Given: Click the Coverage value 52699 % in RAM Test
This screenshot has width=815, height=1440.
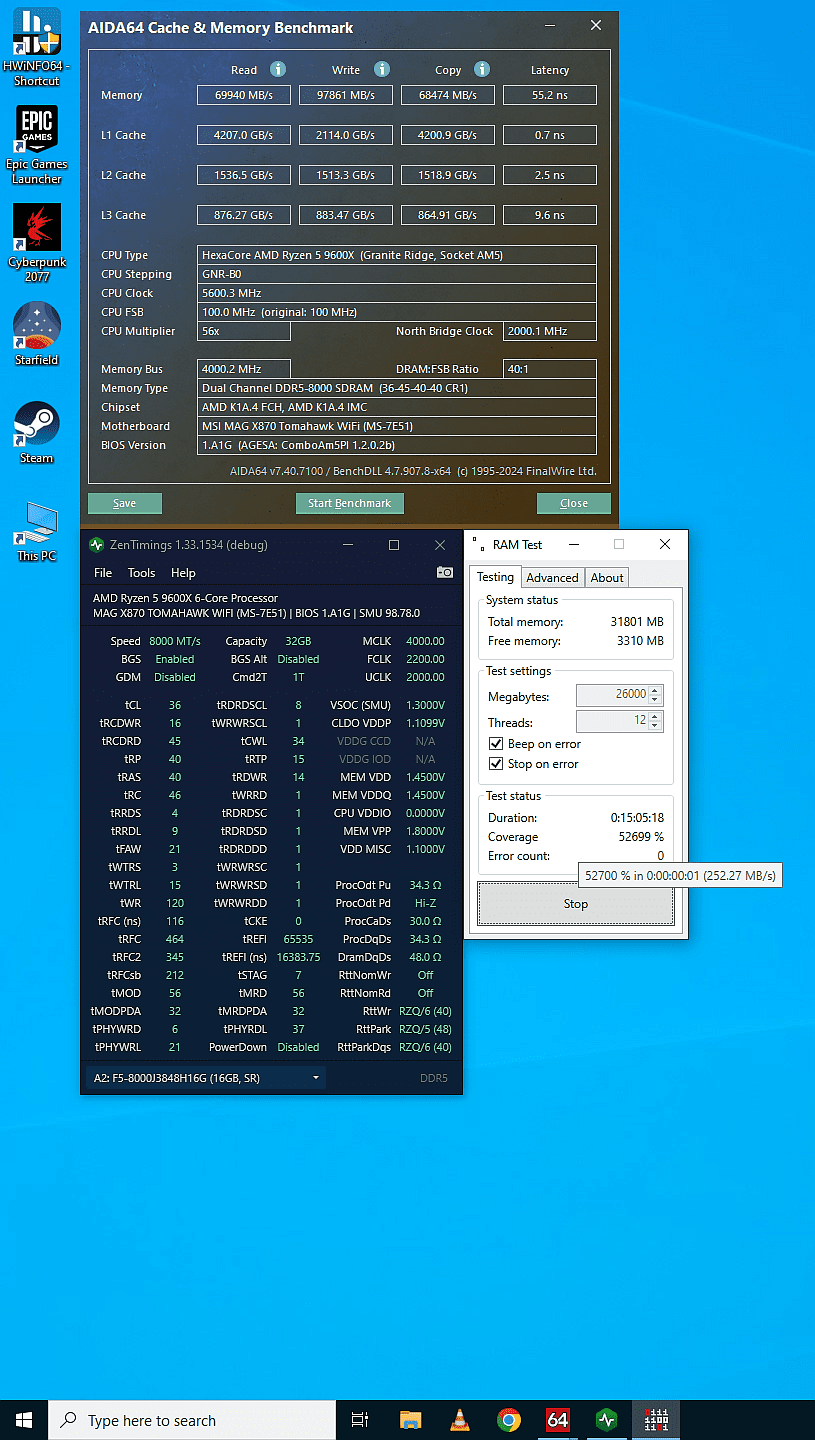Looking at the screenshot, I should [639, 837].
